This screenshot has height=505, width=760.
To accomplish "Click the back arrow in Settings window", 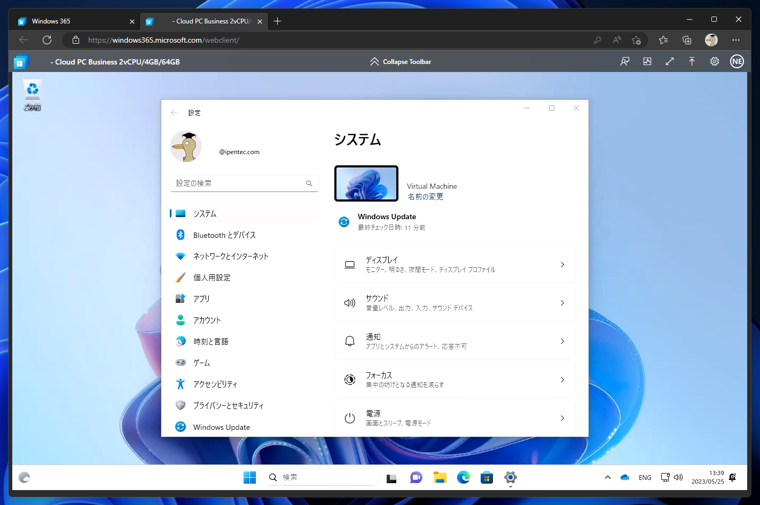I will [x=174, y=112].
